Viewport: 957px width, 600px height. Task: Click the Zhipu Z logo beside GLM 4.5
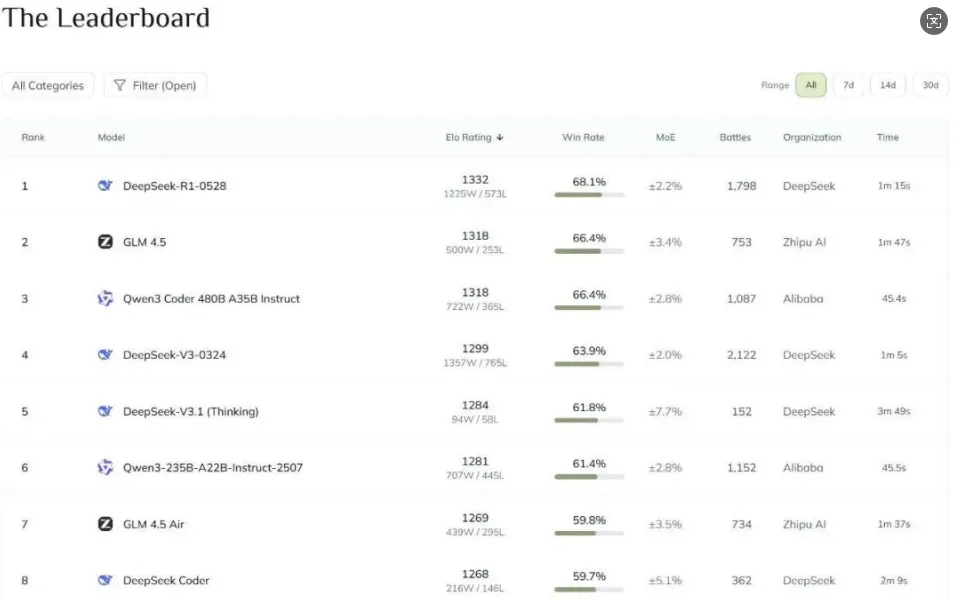pos(105,242)
